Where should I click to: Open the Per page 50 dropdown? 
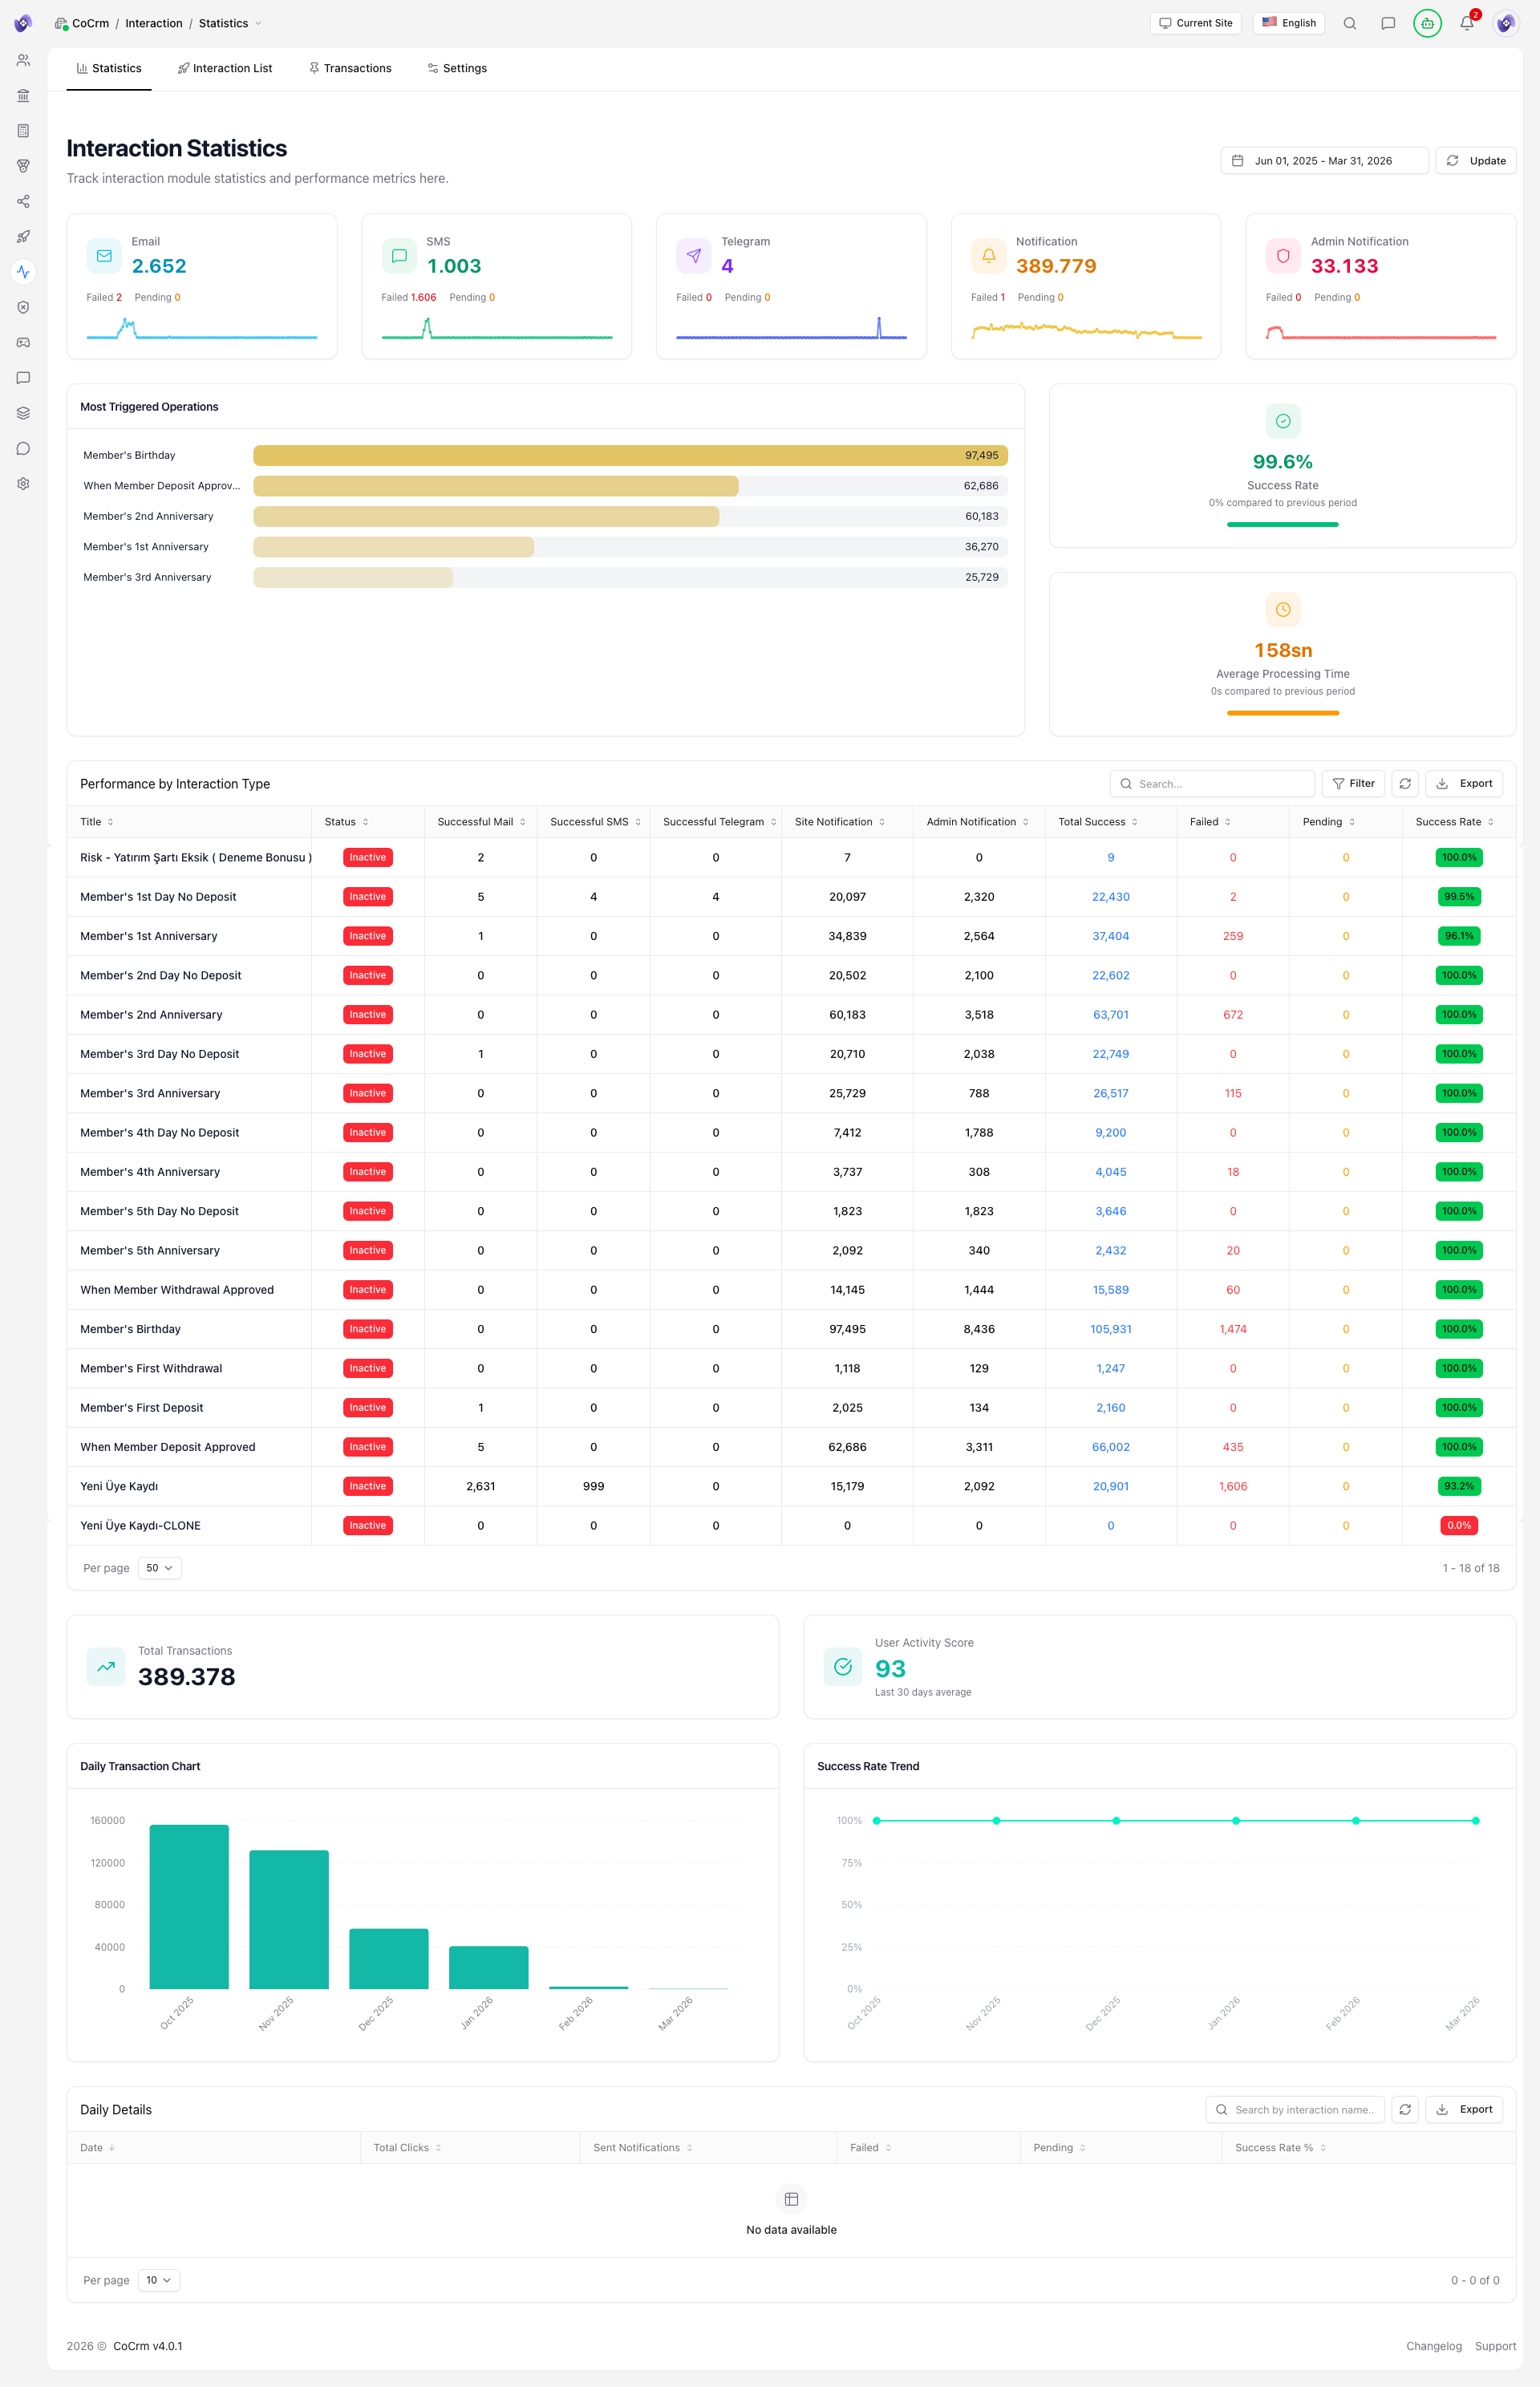pos(159,1568)
